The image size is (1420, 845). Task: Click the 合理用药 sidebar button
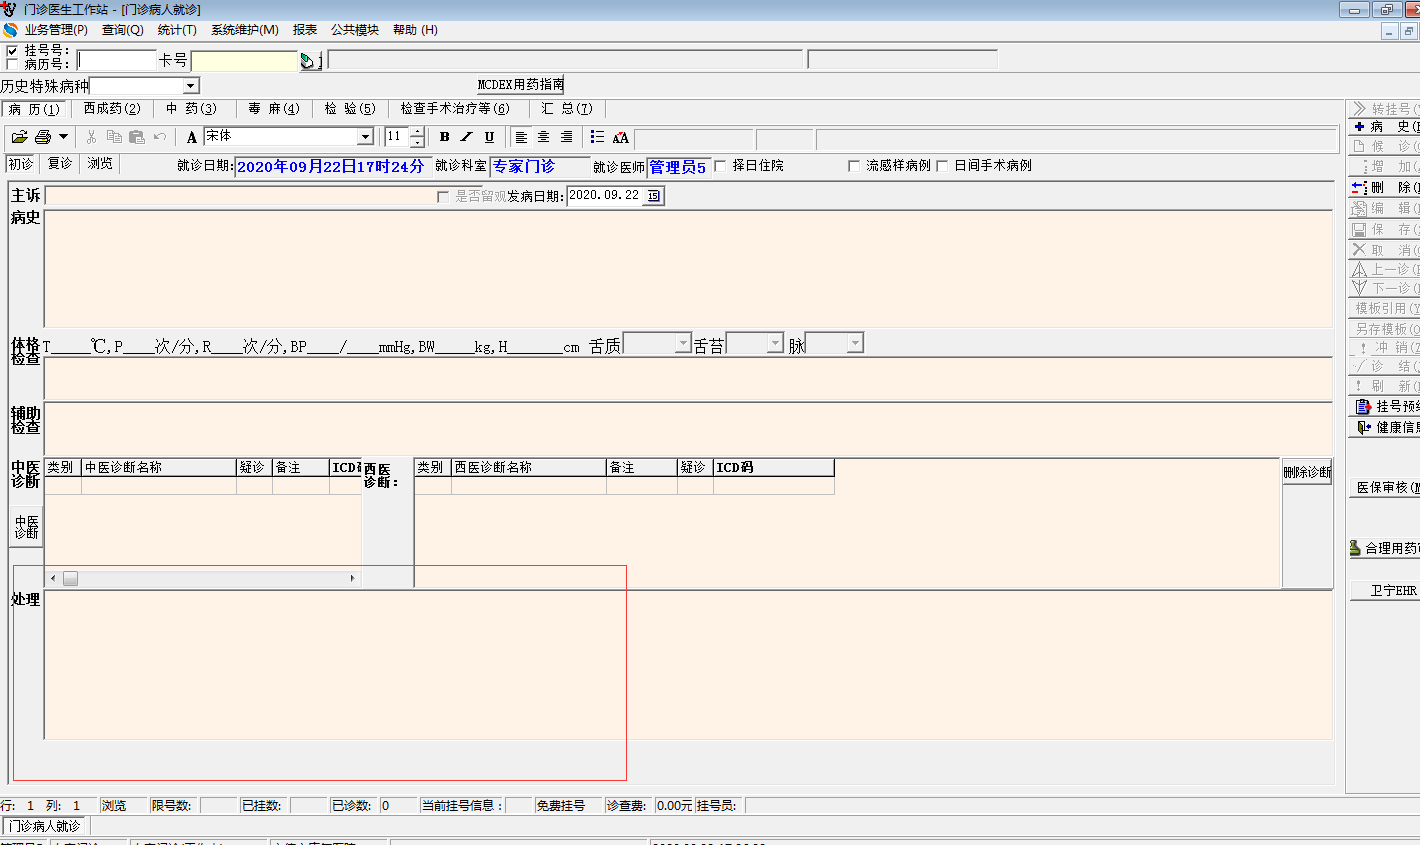pyautogui.click(x=1384, y=548)
